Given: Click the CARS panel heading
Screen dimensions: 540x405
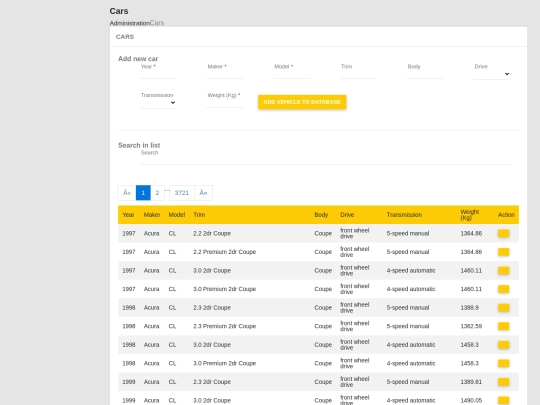Looking at the screenshot, I should coord(125,37).
